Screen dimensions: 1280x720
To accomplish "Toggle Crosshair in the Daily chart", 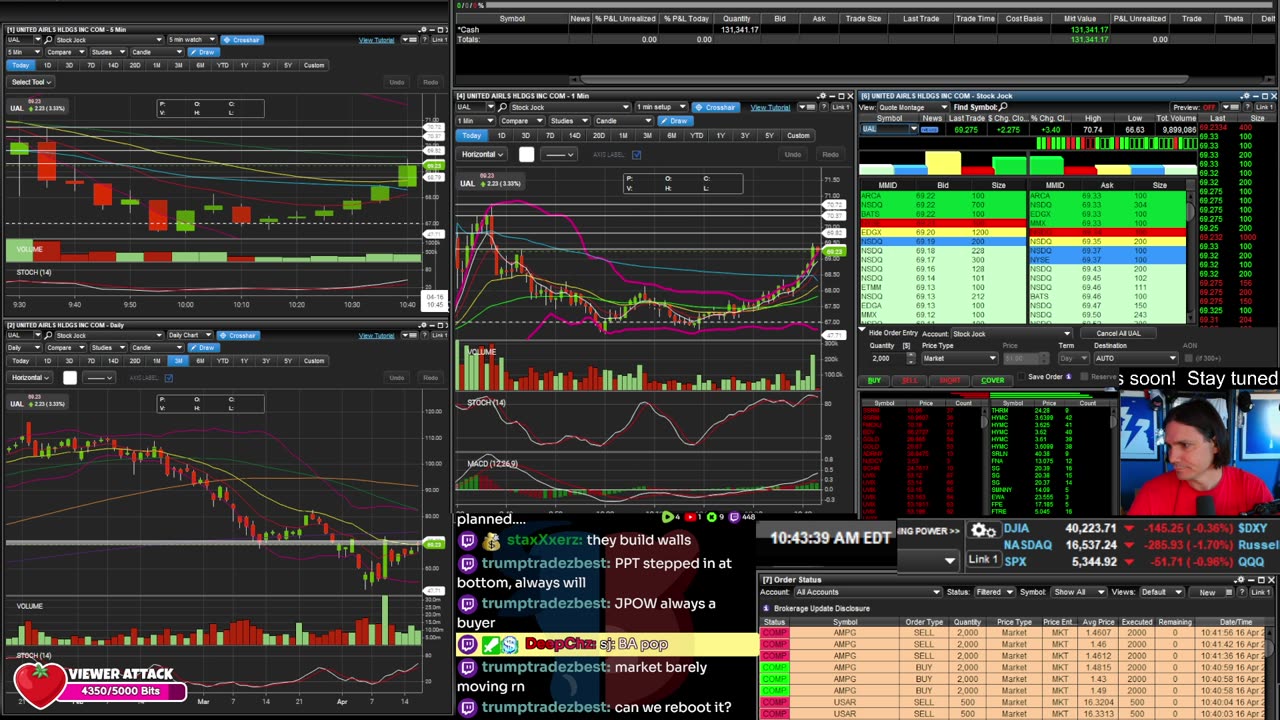I will point(237,336).
